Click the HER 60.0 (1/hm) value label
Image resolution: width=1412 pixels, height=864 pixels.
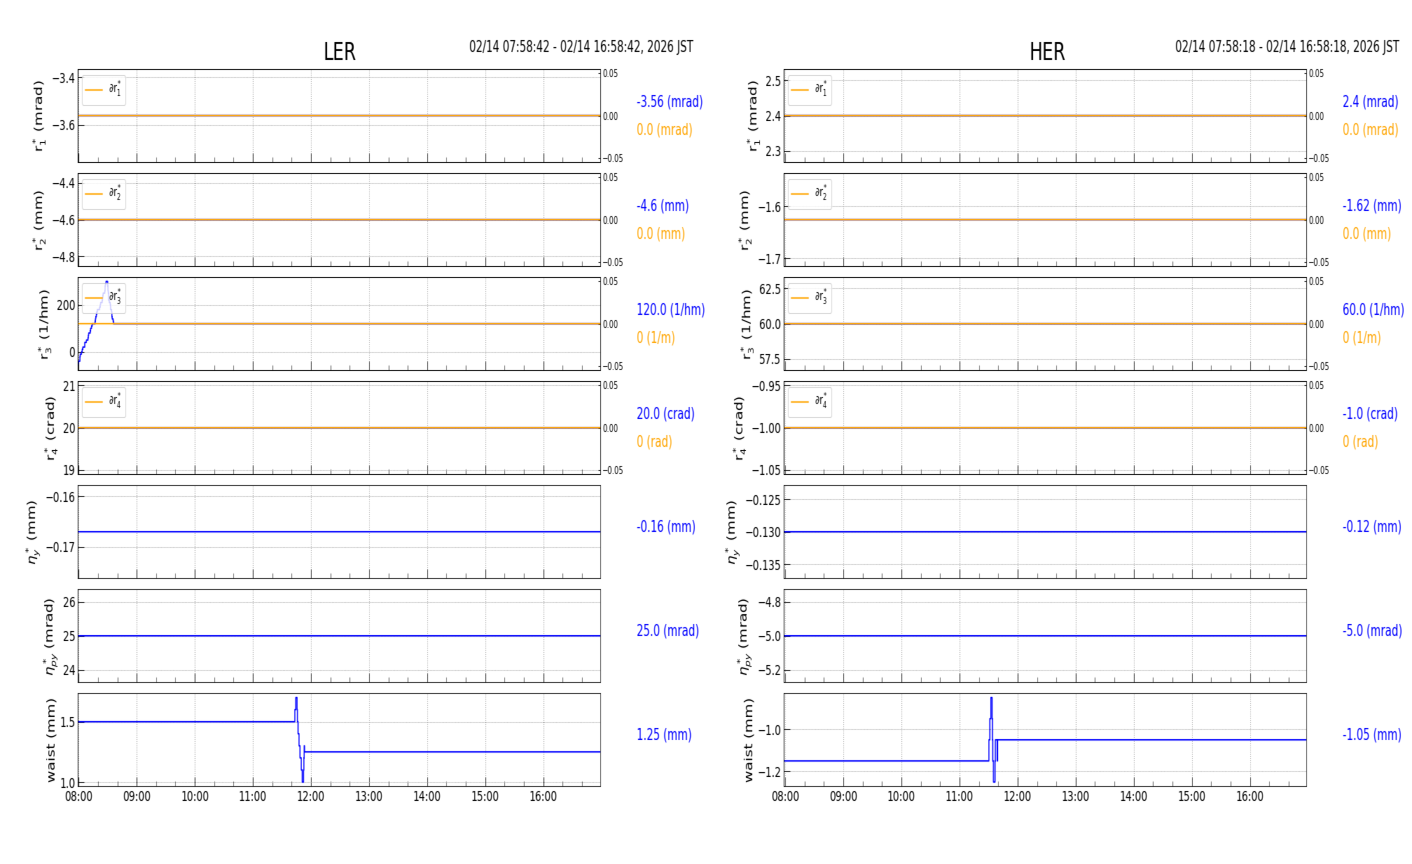click(x=1372, y=310)
